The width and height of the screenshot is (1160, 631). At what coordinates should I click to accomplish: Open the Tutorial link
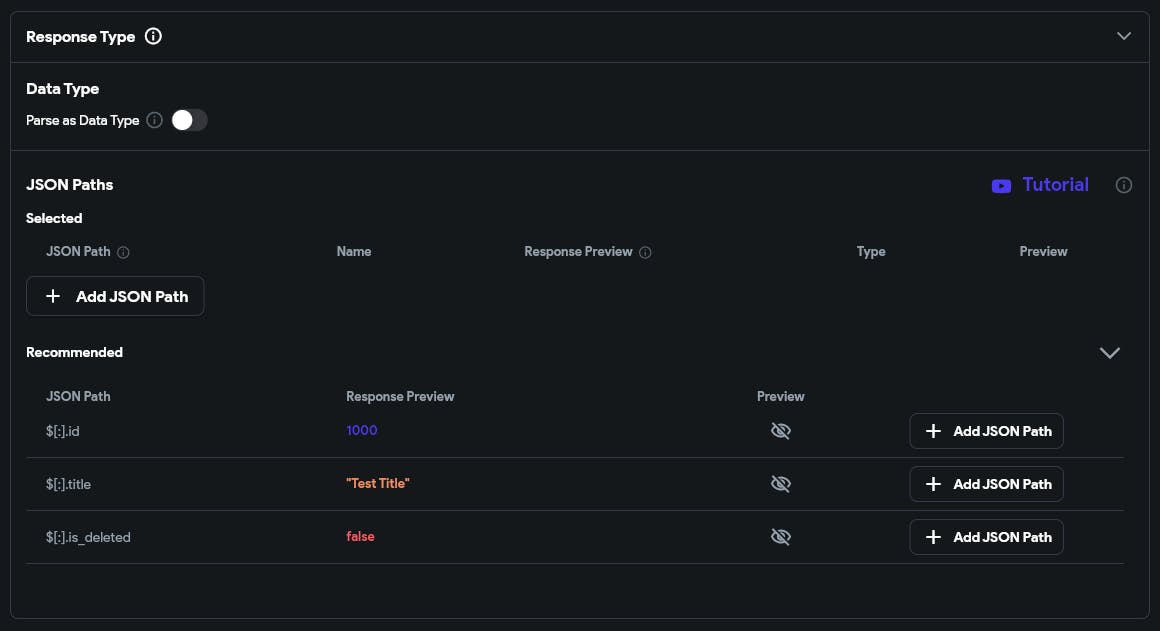1055,185
